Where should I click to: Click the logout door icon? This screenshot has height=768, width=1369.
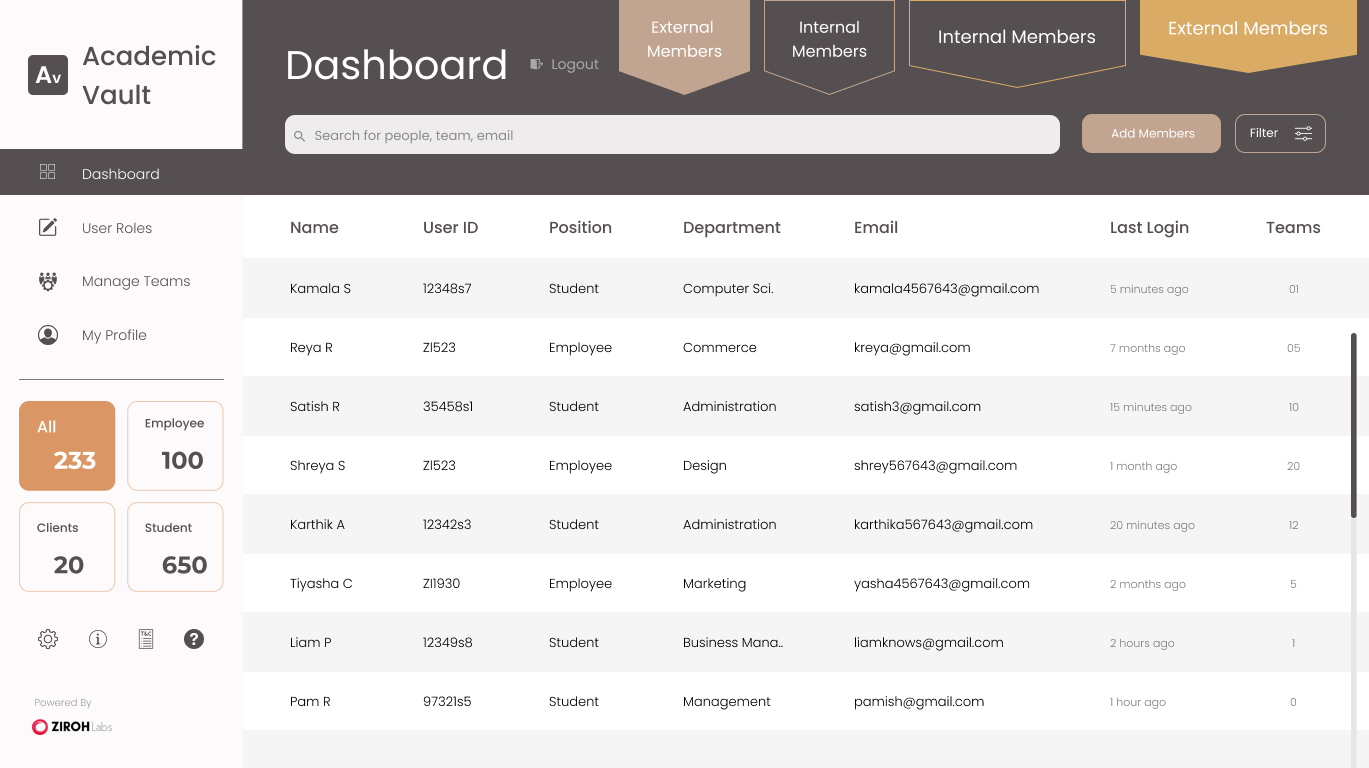[x=537, y=64]
